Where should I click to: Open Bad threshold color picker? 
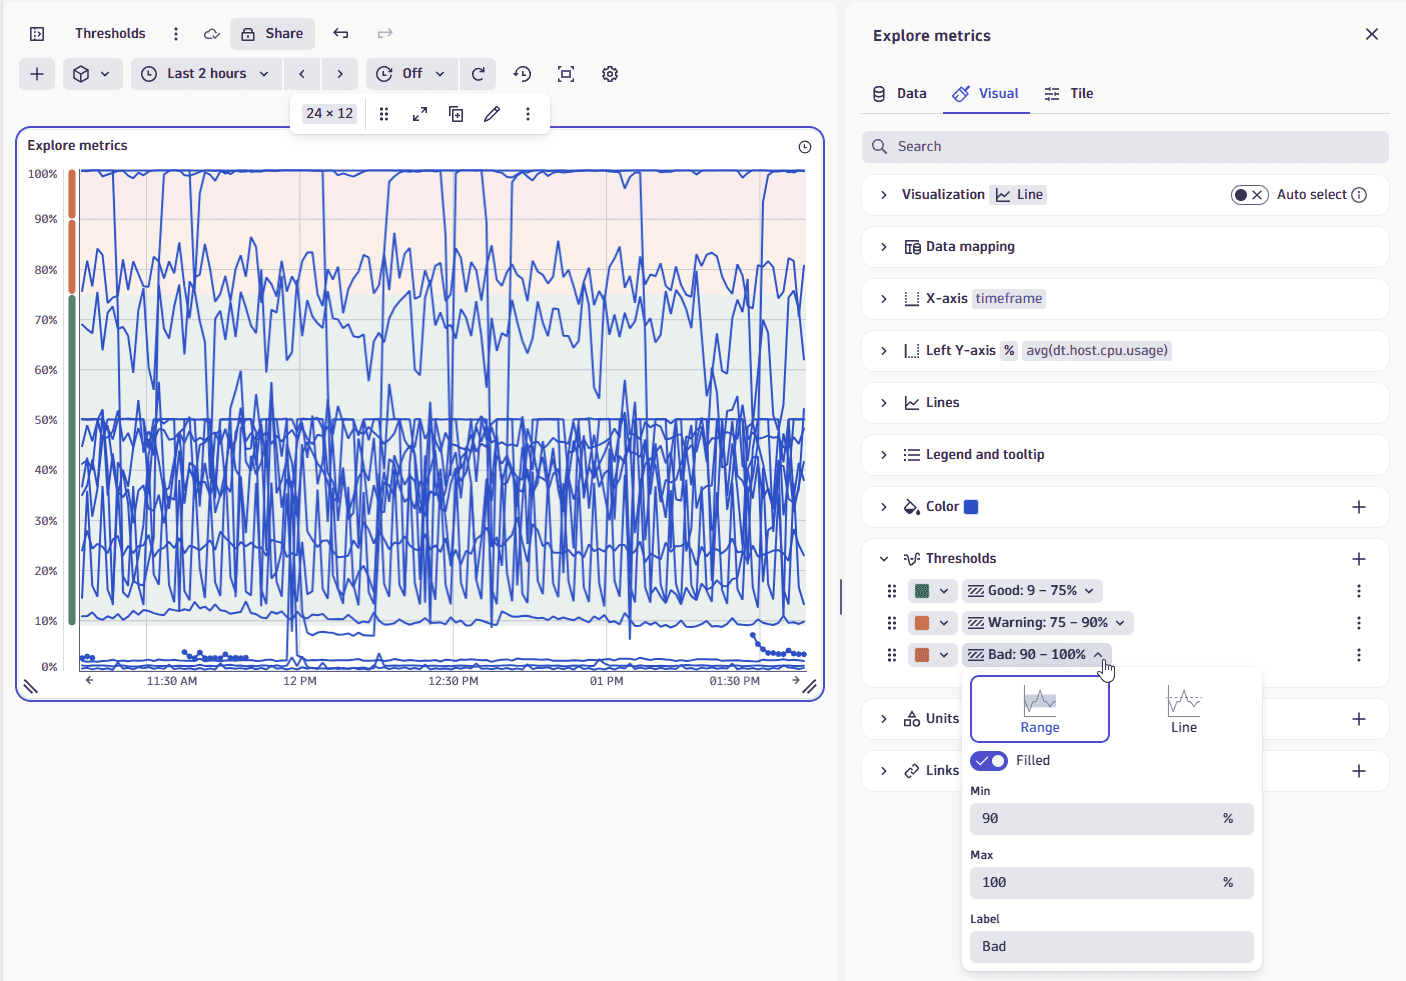tap(932, 655)
